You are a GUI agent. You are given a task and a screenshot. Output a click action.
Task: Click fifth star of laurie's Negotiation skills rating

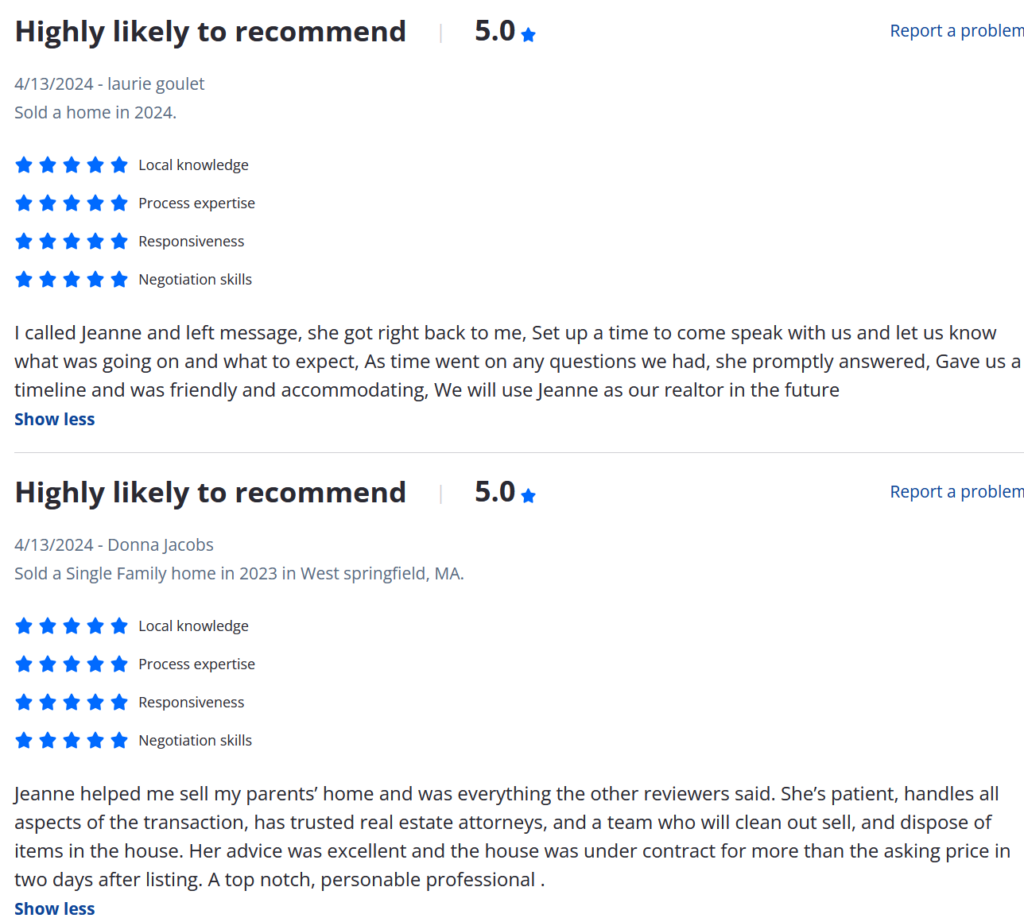tap(119, 279)
